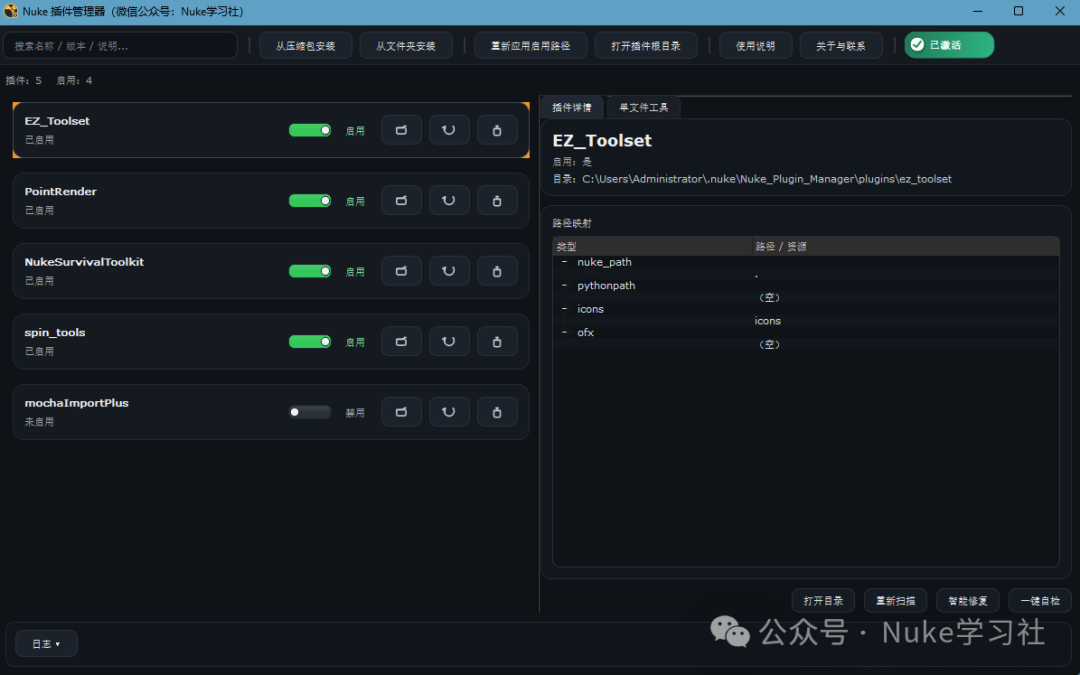Select the NukeSurvivalToolkit plugin name

[x=84, y=262]
